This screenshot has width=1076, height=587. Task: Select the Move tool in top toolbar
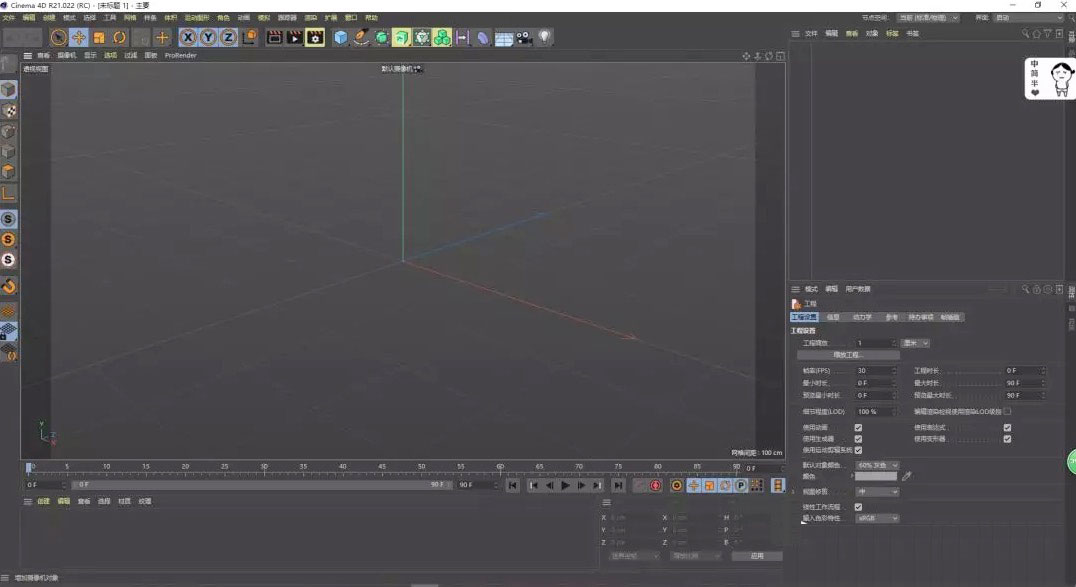[78, 37]
